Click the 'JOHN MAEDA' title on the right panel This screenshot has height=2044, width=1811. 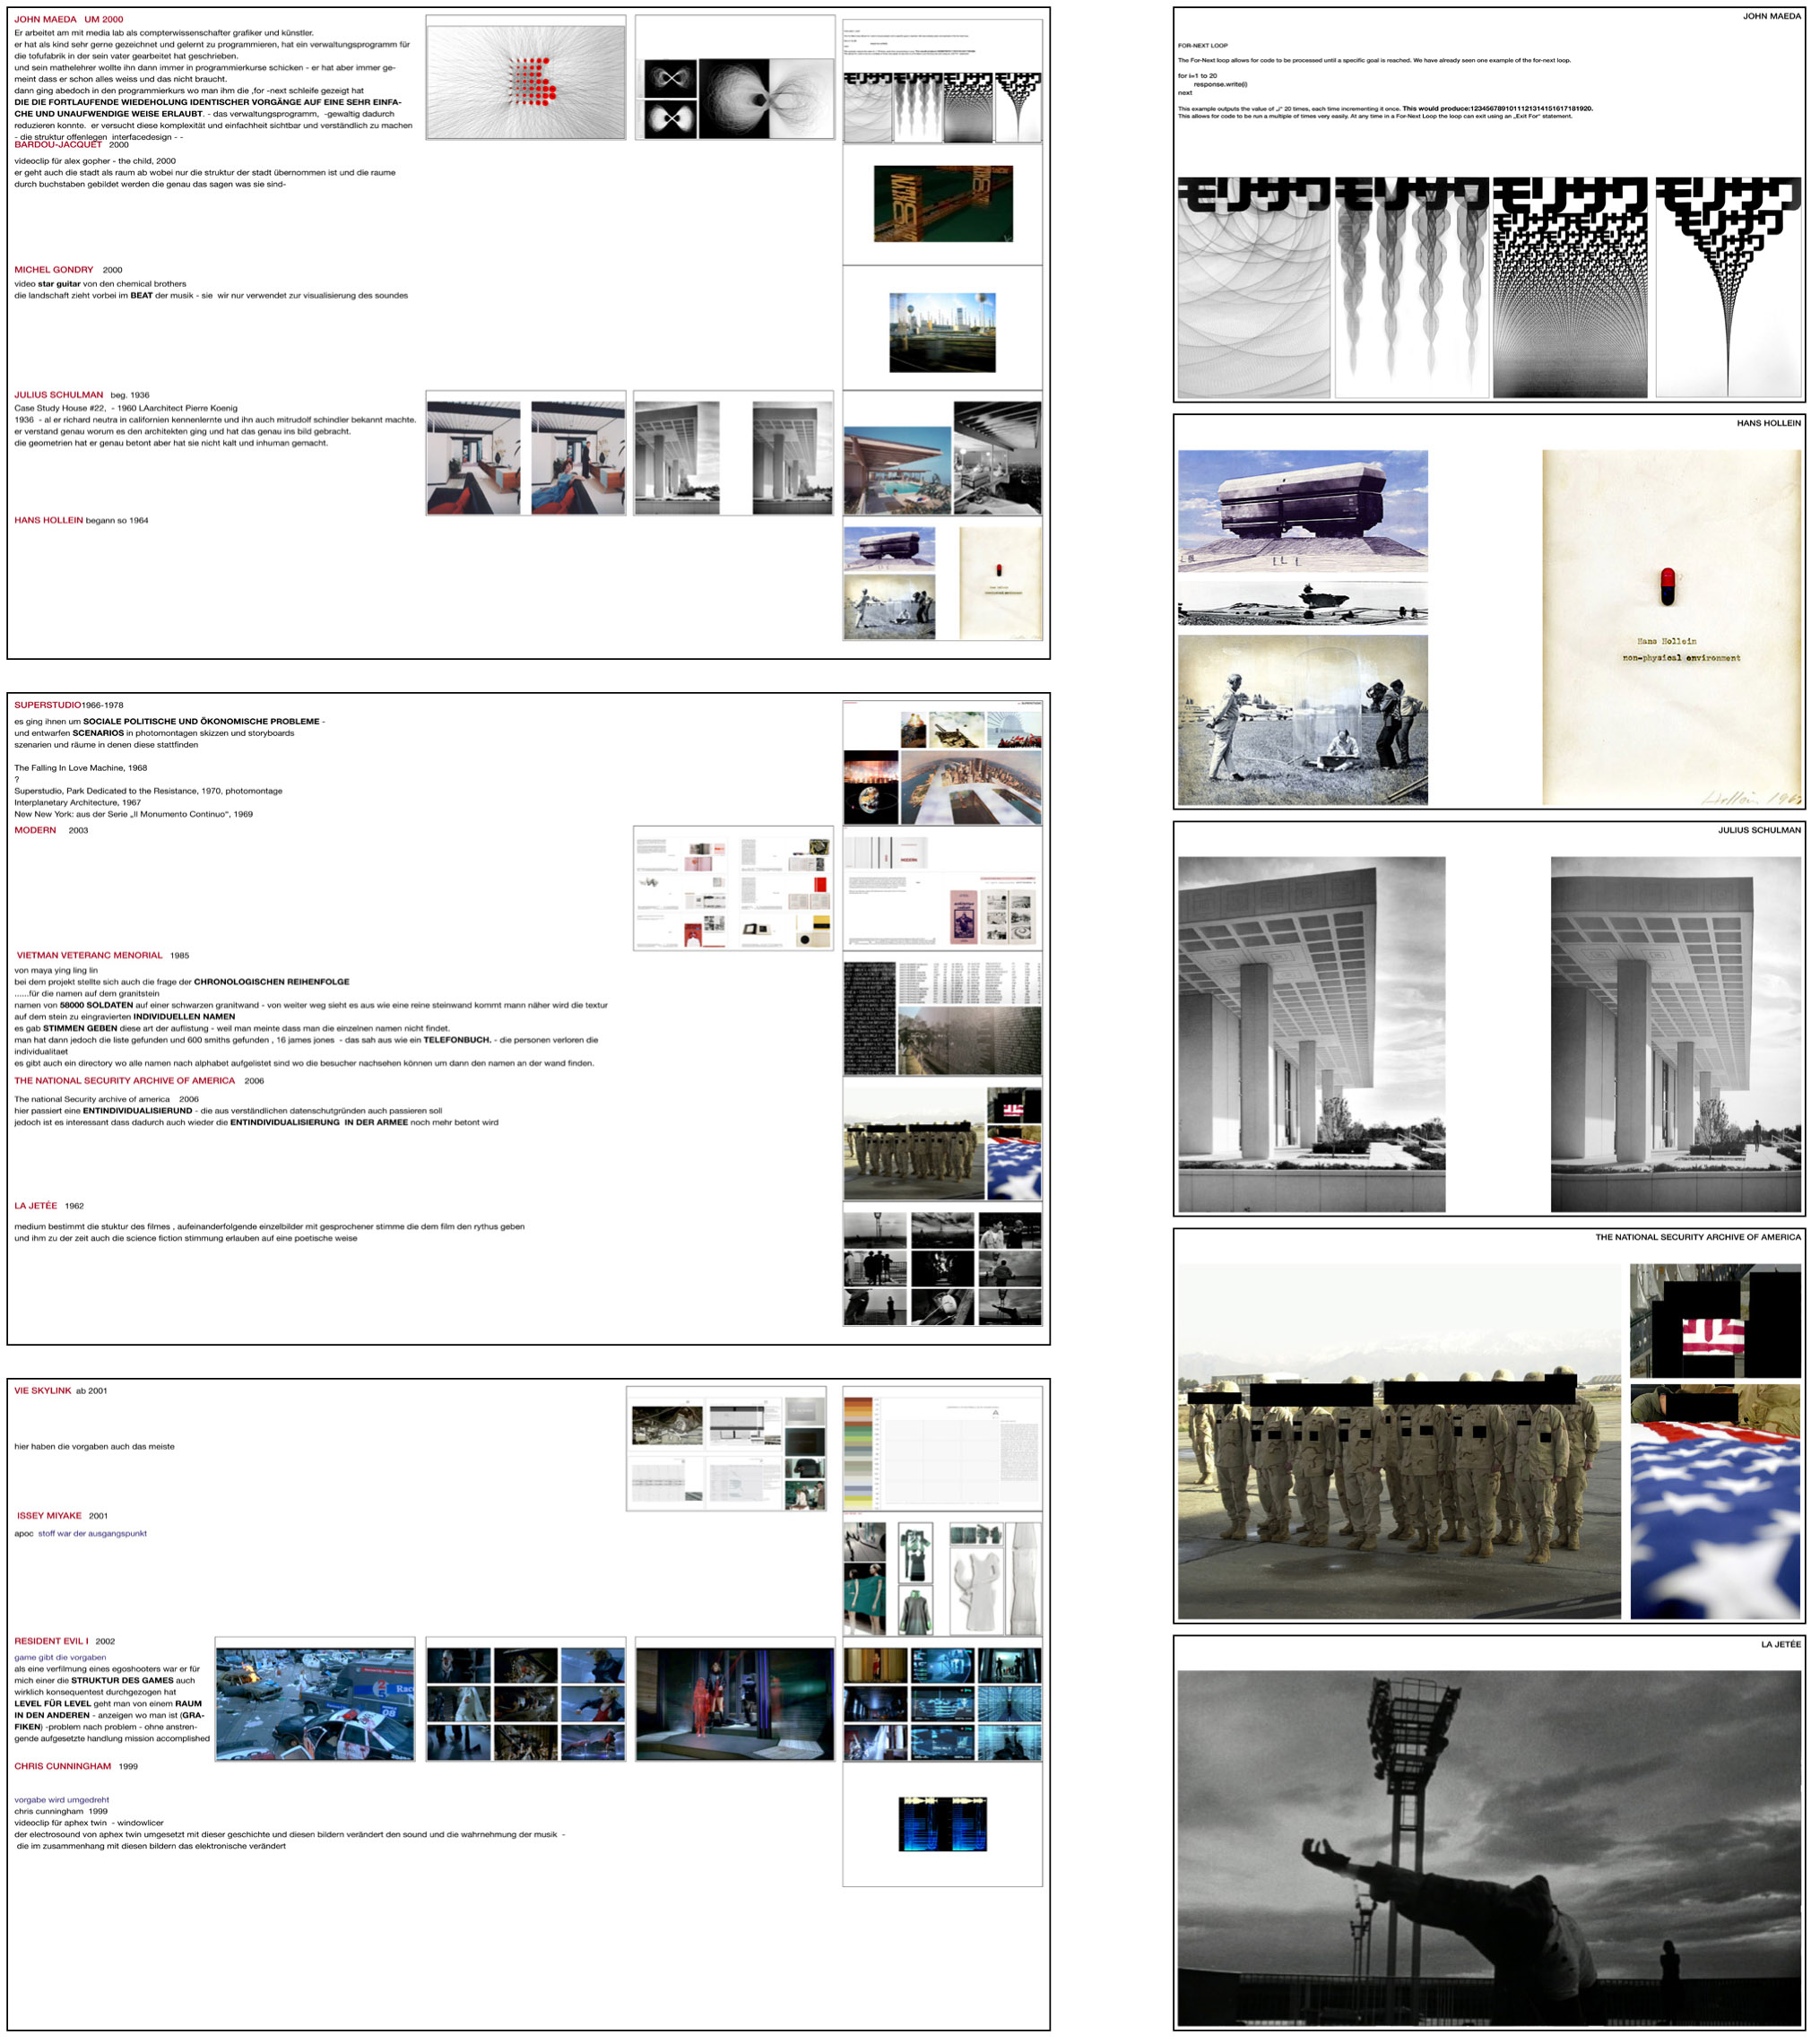(x=1771, y=16)
